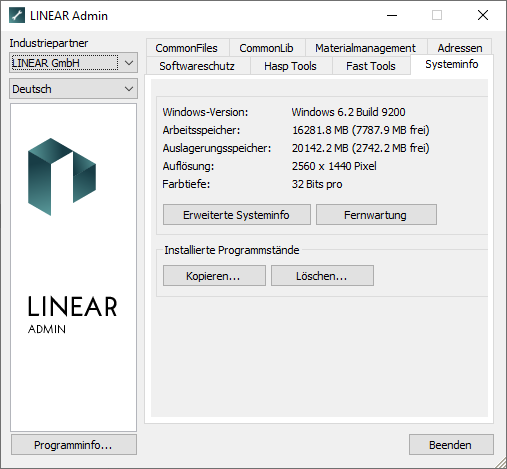
Task: Click the Auslagerungsspeicher value 20142.2 MB
Action: click(361, 148)
